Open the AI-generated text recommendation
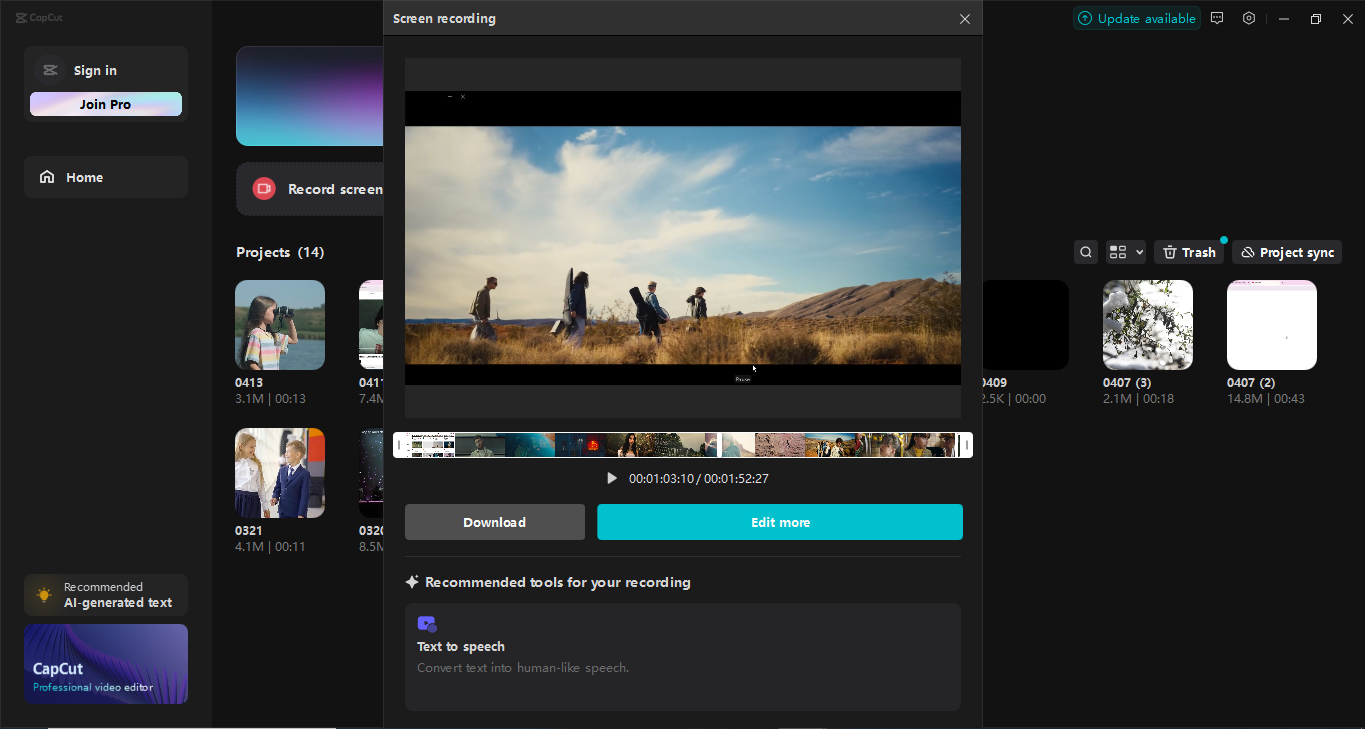This screenshot has height=729, width=1365. click(105, 595)
